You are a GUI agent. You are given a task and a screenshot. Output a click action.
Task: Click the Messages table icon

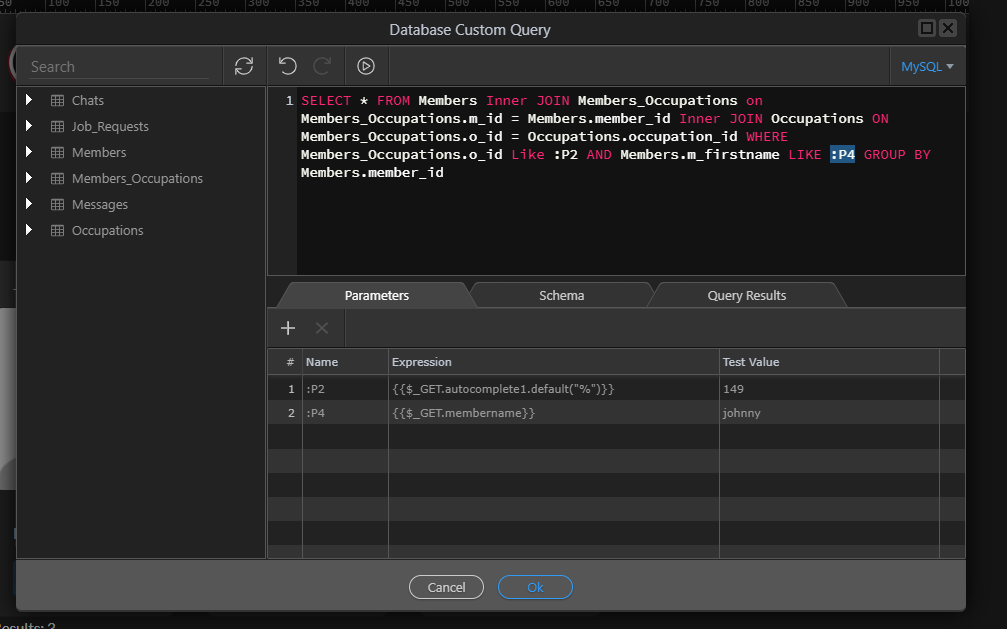click(x=57, y=204)
